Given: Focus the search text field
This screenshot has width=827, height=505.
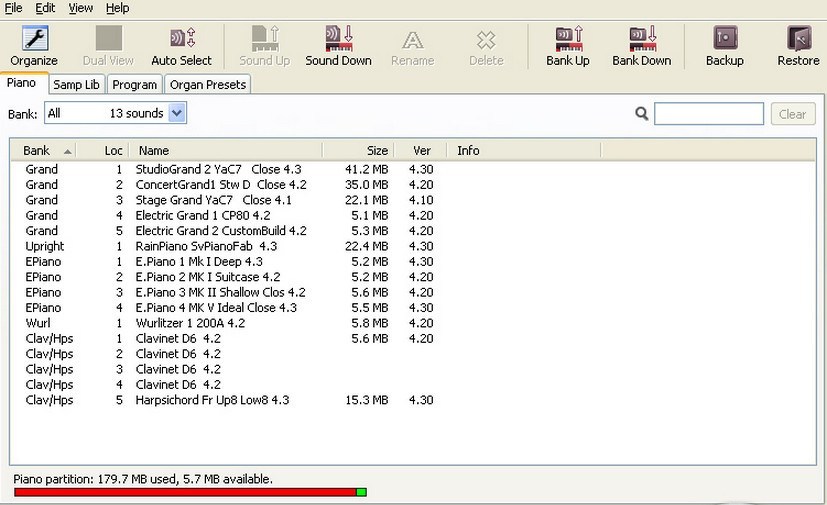Looking at the screenshot, I should [x=709, y=113].
